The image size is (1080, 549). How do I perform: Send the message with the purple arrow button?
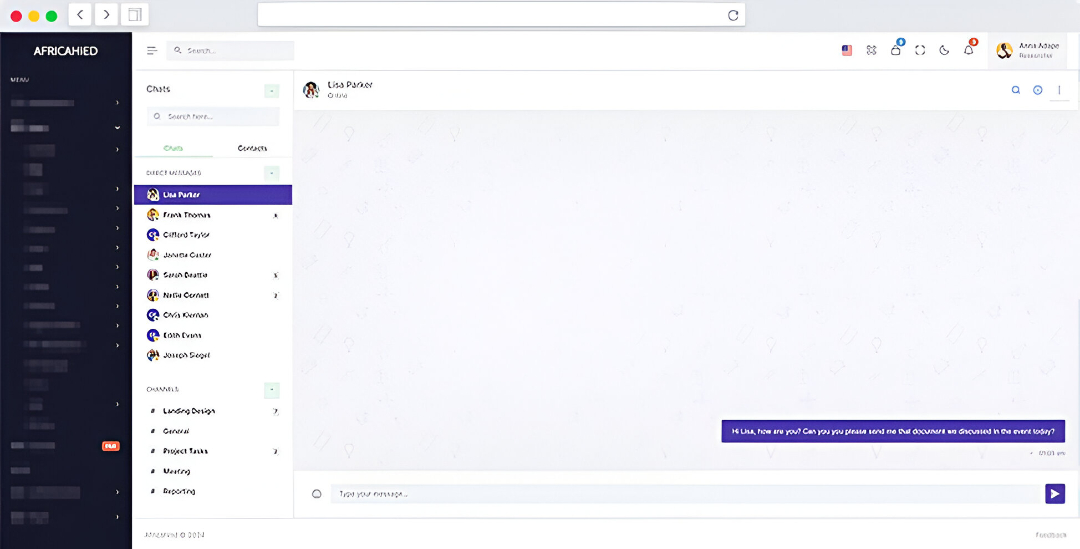1054,493
